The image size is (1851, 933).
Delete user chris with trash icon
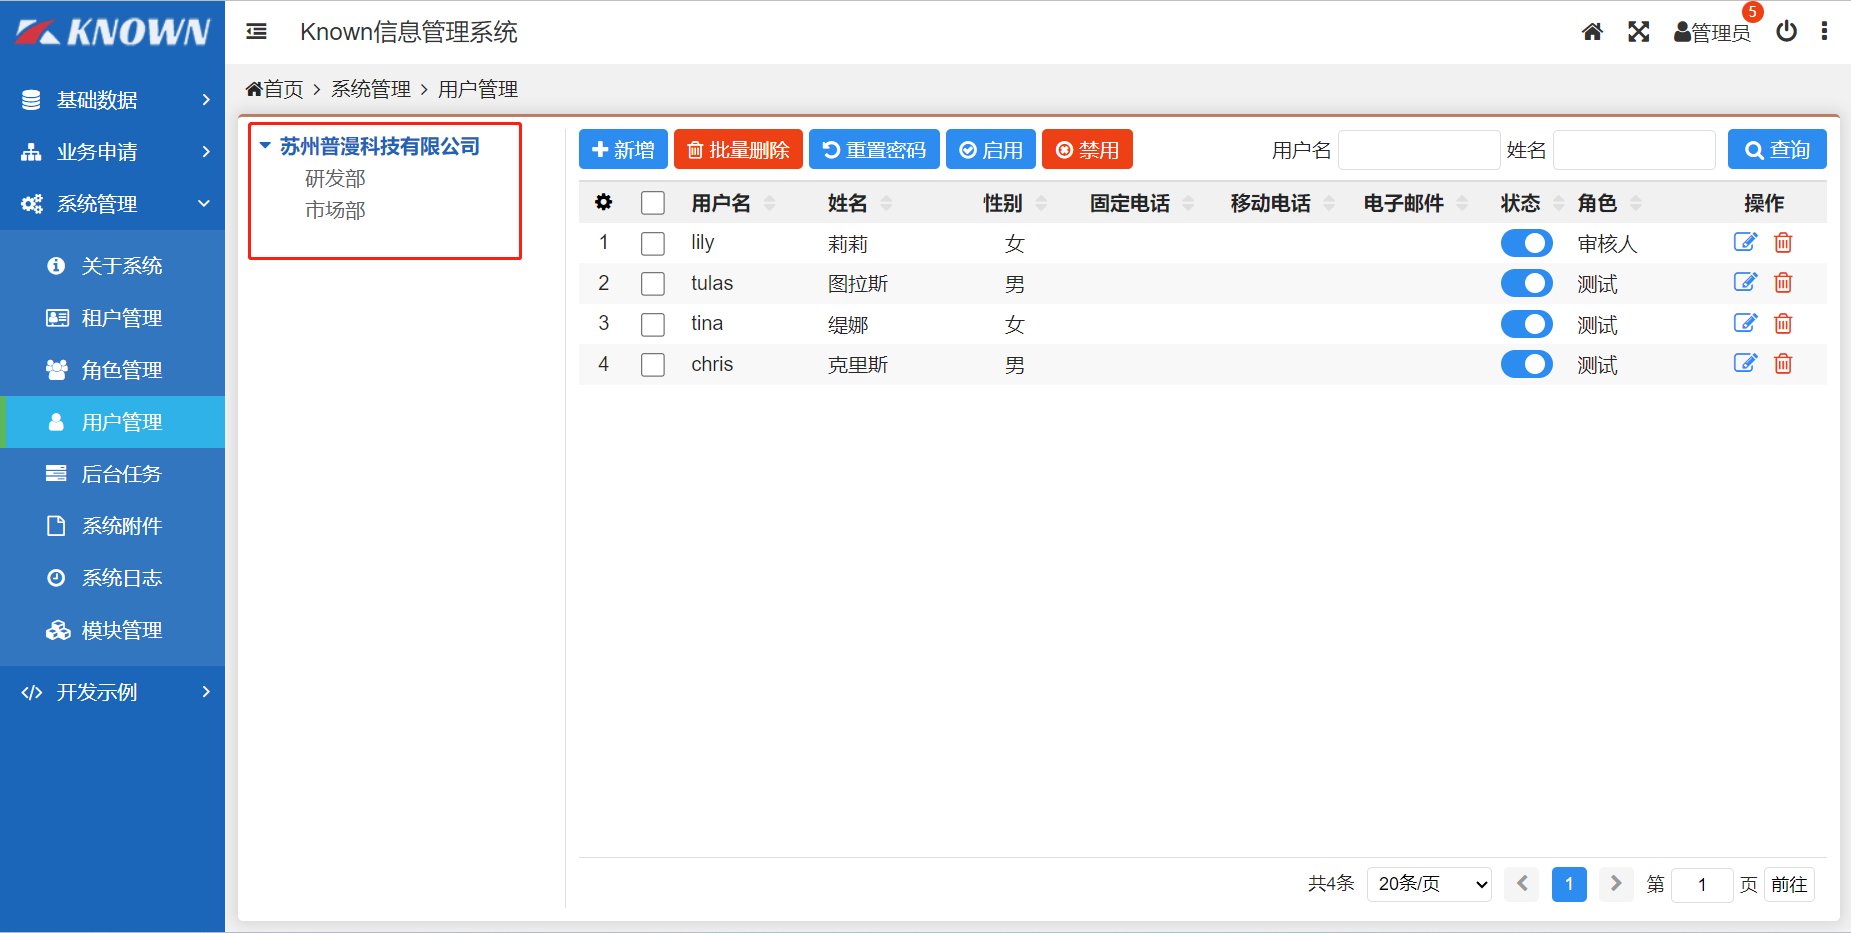(x=1783, y=363)
